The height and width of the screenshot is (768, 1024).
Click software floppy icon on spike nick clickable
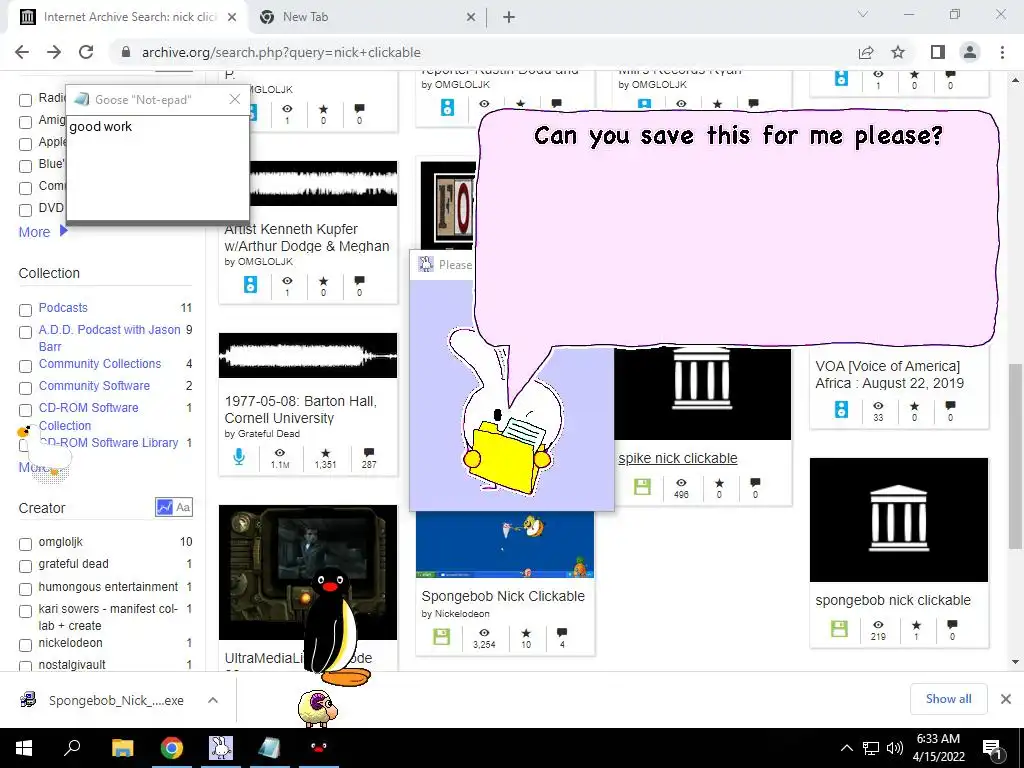(643, 487)
